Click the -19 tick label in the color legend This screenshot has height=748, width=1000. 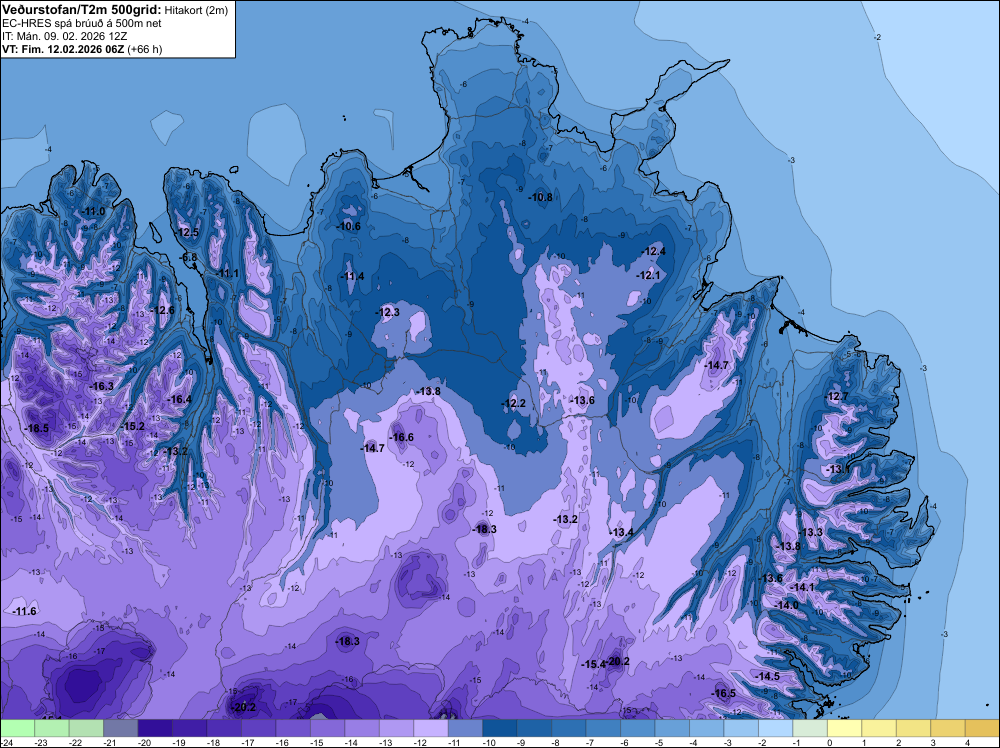click(x=179, y=742)
